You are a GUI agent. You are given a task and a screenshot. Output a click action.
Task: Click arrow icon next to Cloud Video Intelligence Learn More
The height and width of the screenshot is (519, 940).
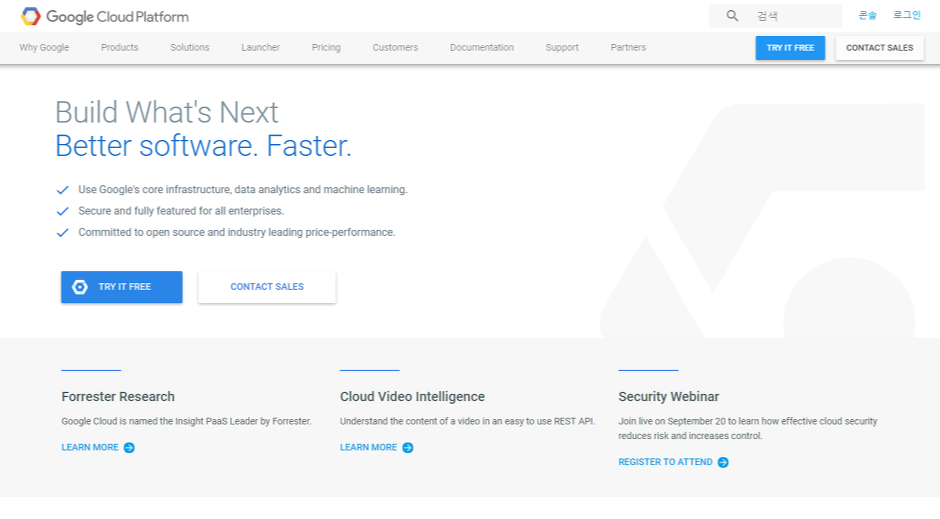pyautogui.click(x=408, y=448)
